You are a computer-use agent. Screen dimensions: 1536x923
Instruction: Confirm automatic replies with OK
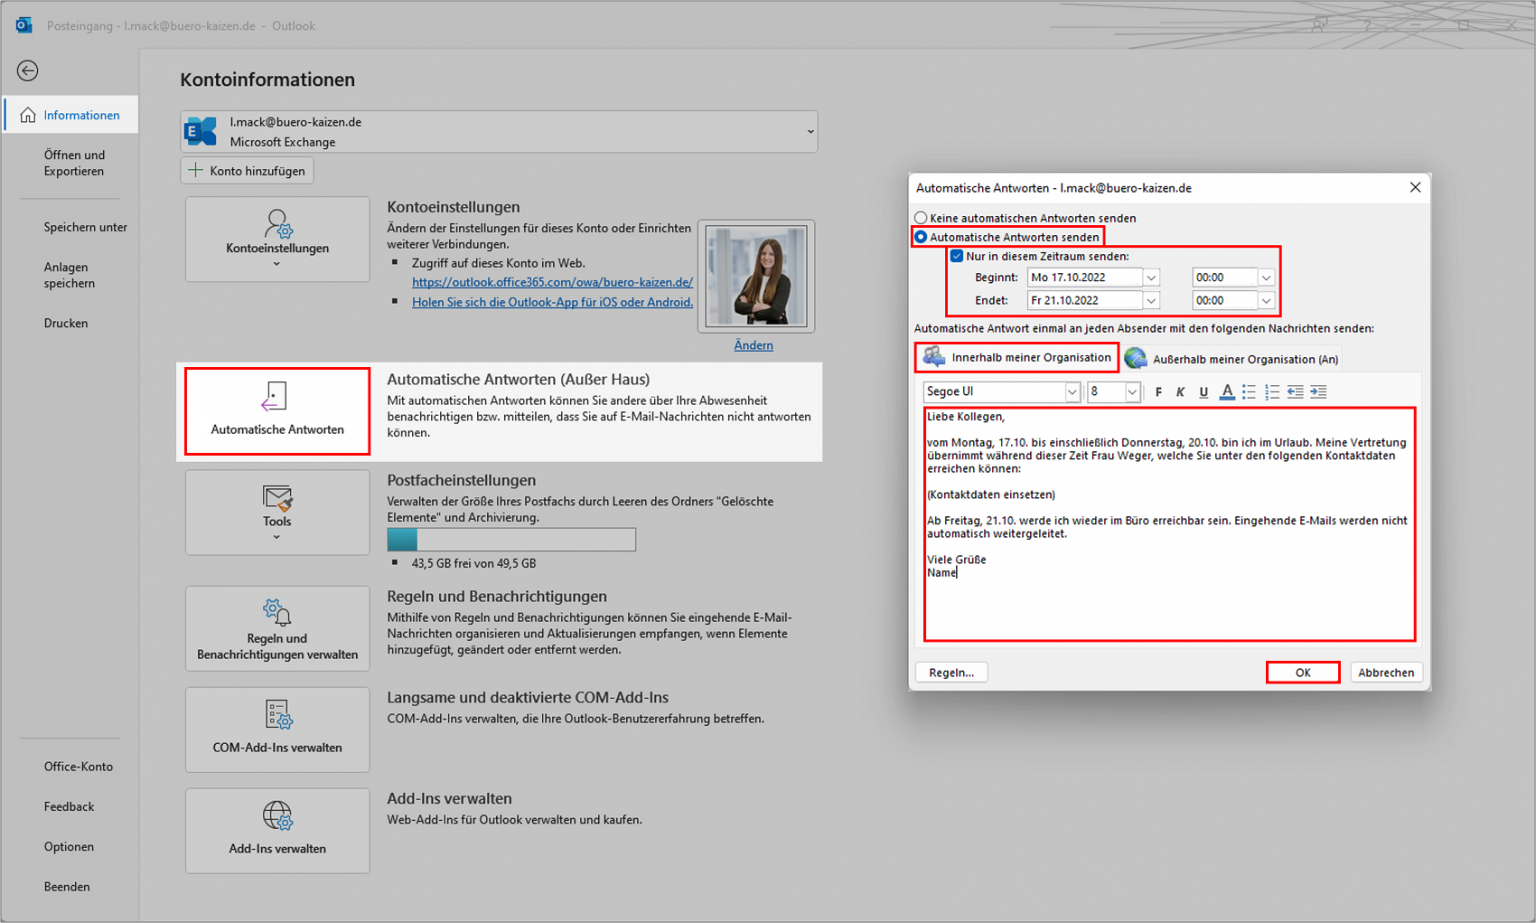(x=1302, y=672)
